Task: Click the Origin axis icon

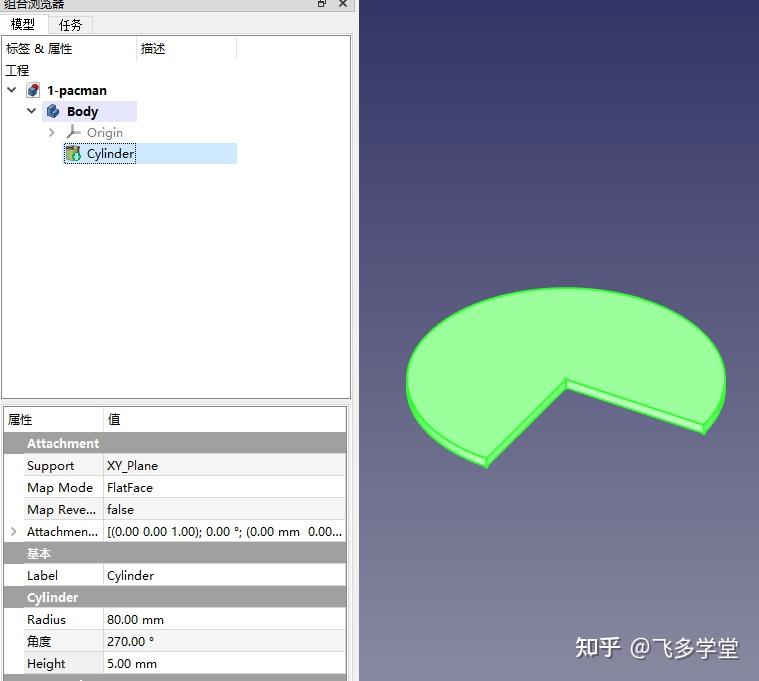Action: [73, 132]
